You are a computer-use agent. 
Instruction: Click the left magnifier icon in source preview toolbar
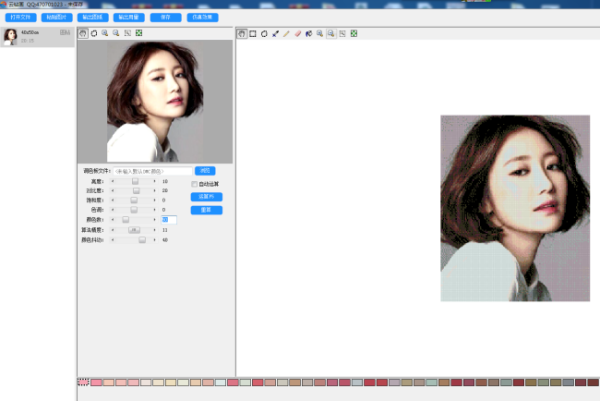tap(105, 33)
